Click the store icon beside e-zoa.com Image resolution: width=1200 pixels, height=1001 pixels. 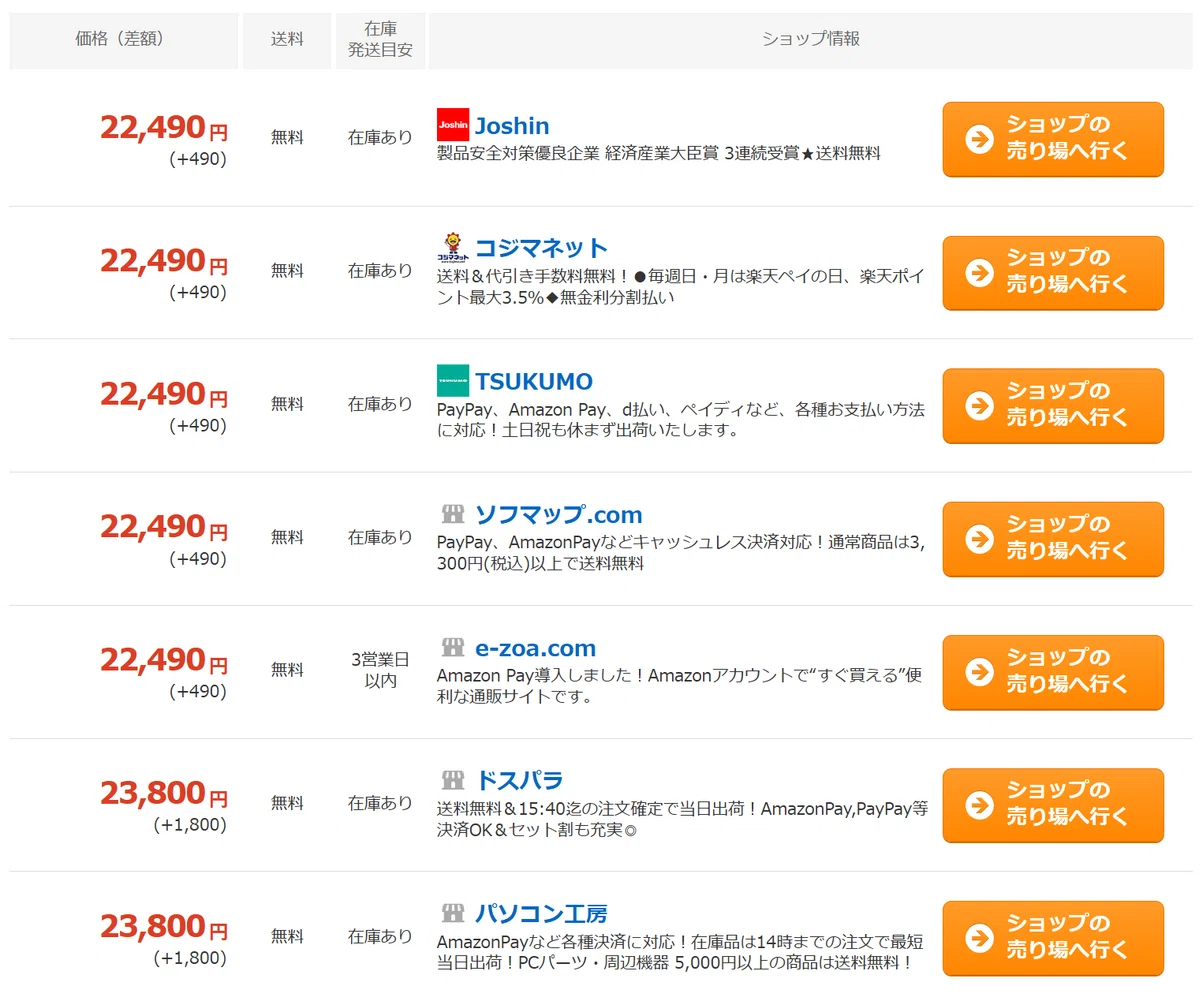click(x=453, y=648)
